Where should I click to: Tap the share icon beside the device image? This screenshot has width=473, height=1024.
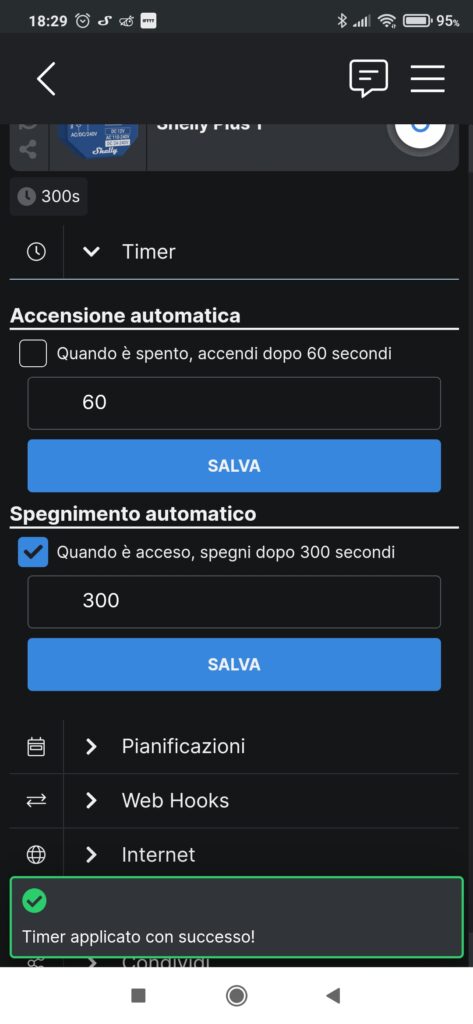pos(27,150)
